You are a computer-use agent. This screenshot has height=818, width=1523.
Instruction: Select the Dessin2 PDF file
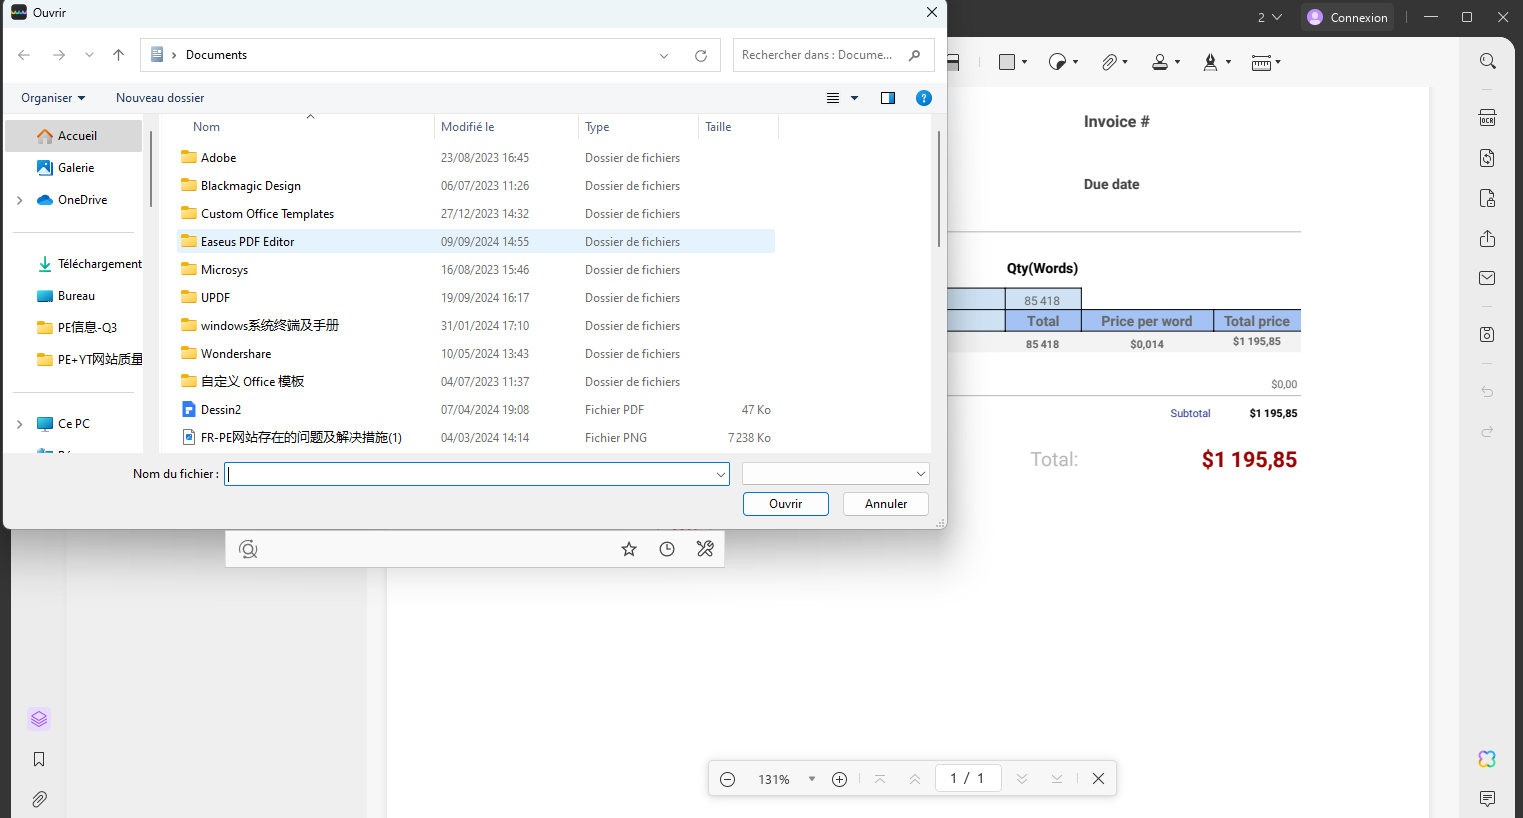point(476,410)
